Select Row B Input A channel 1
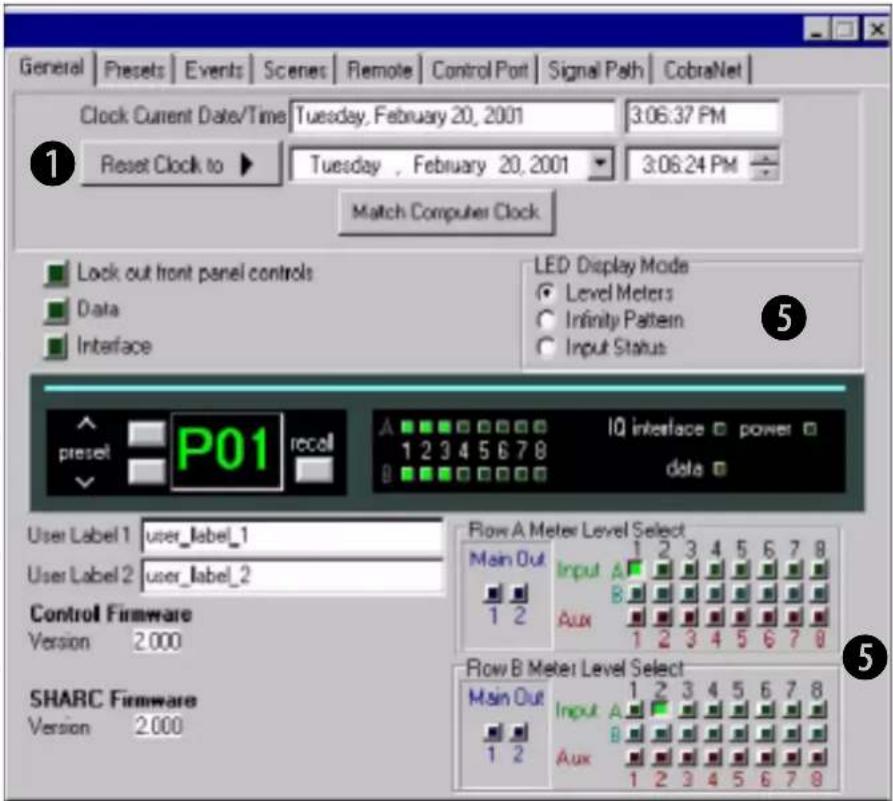The width and height of the screenshot is (893, 801). pyautogui.click(x=634, y=710)
